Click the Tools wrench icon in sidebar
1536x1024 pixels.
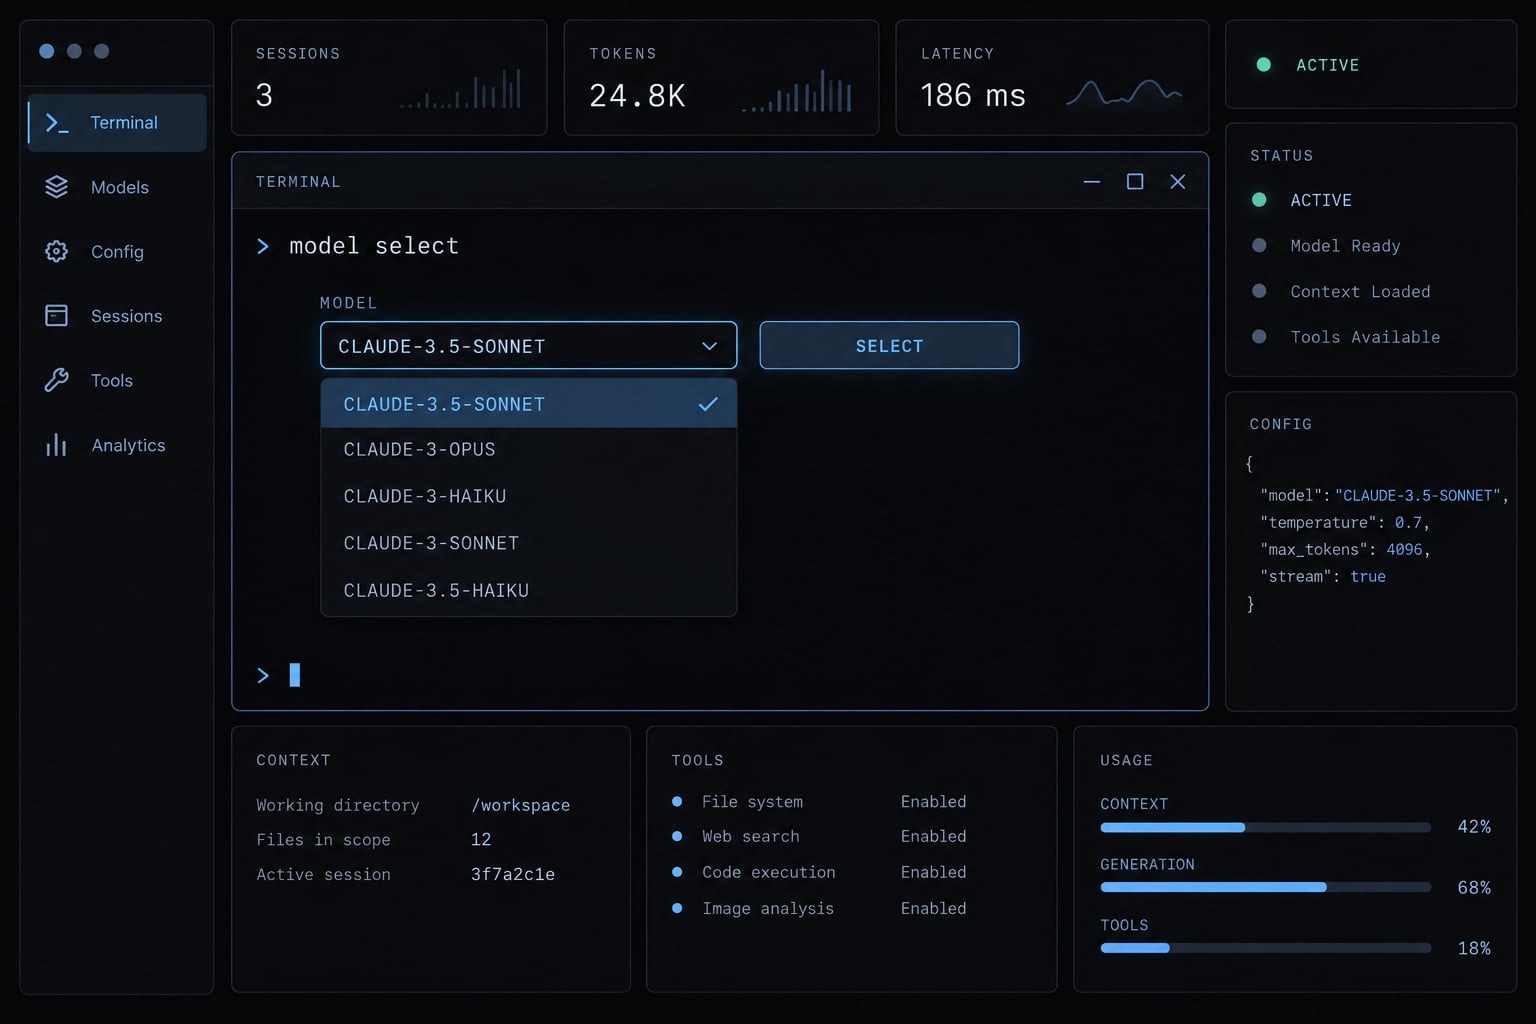pyautogui.click(x=57, y=380)
